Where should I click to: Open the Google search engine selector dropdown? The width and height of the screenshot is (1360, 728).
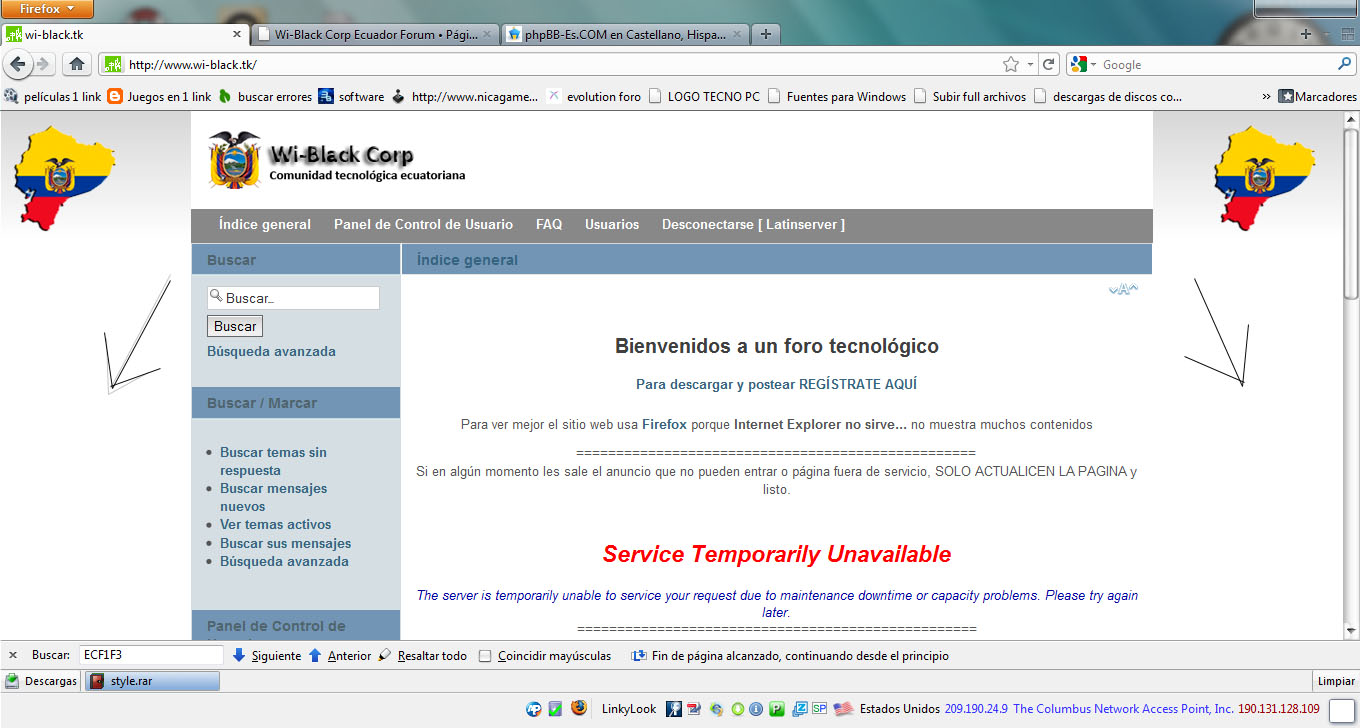[1083, 64]
